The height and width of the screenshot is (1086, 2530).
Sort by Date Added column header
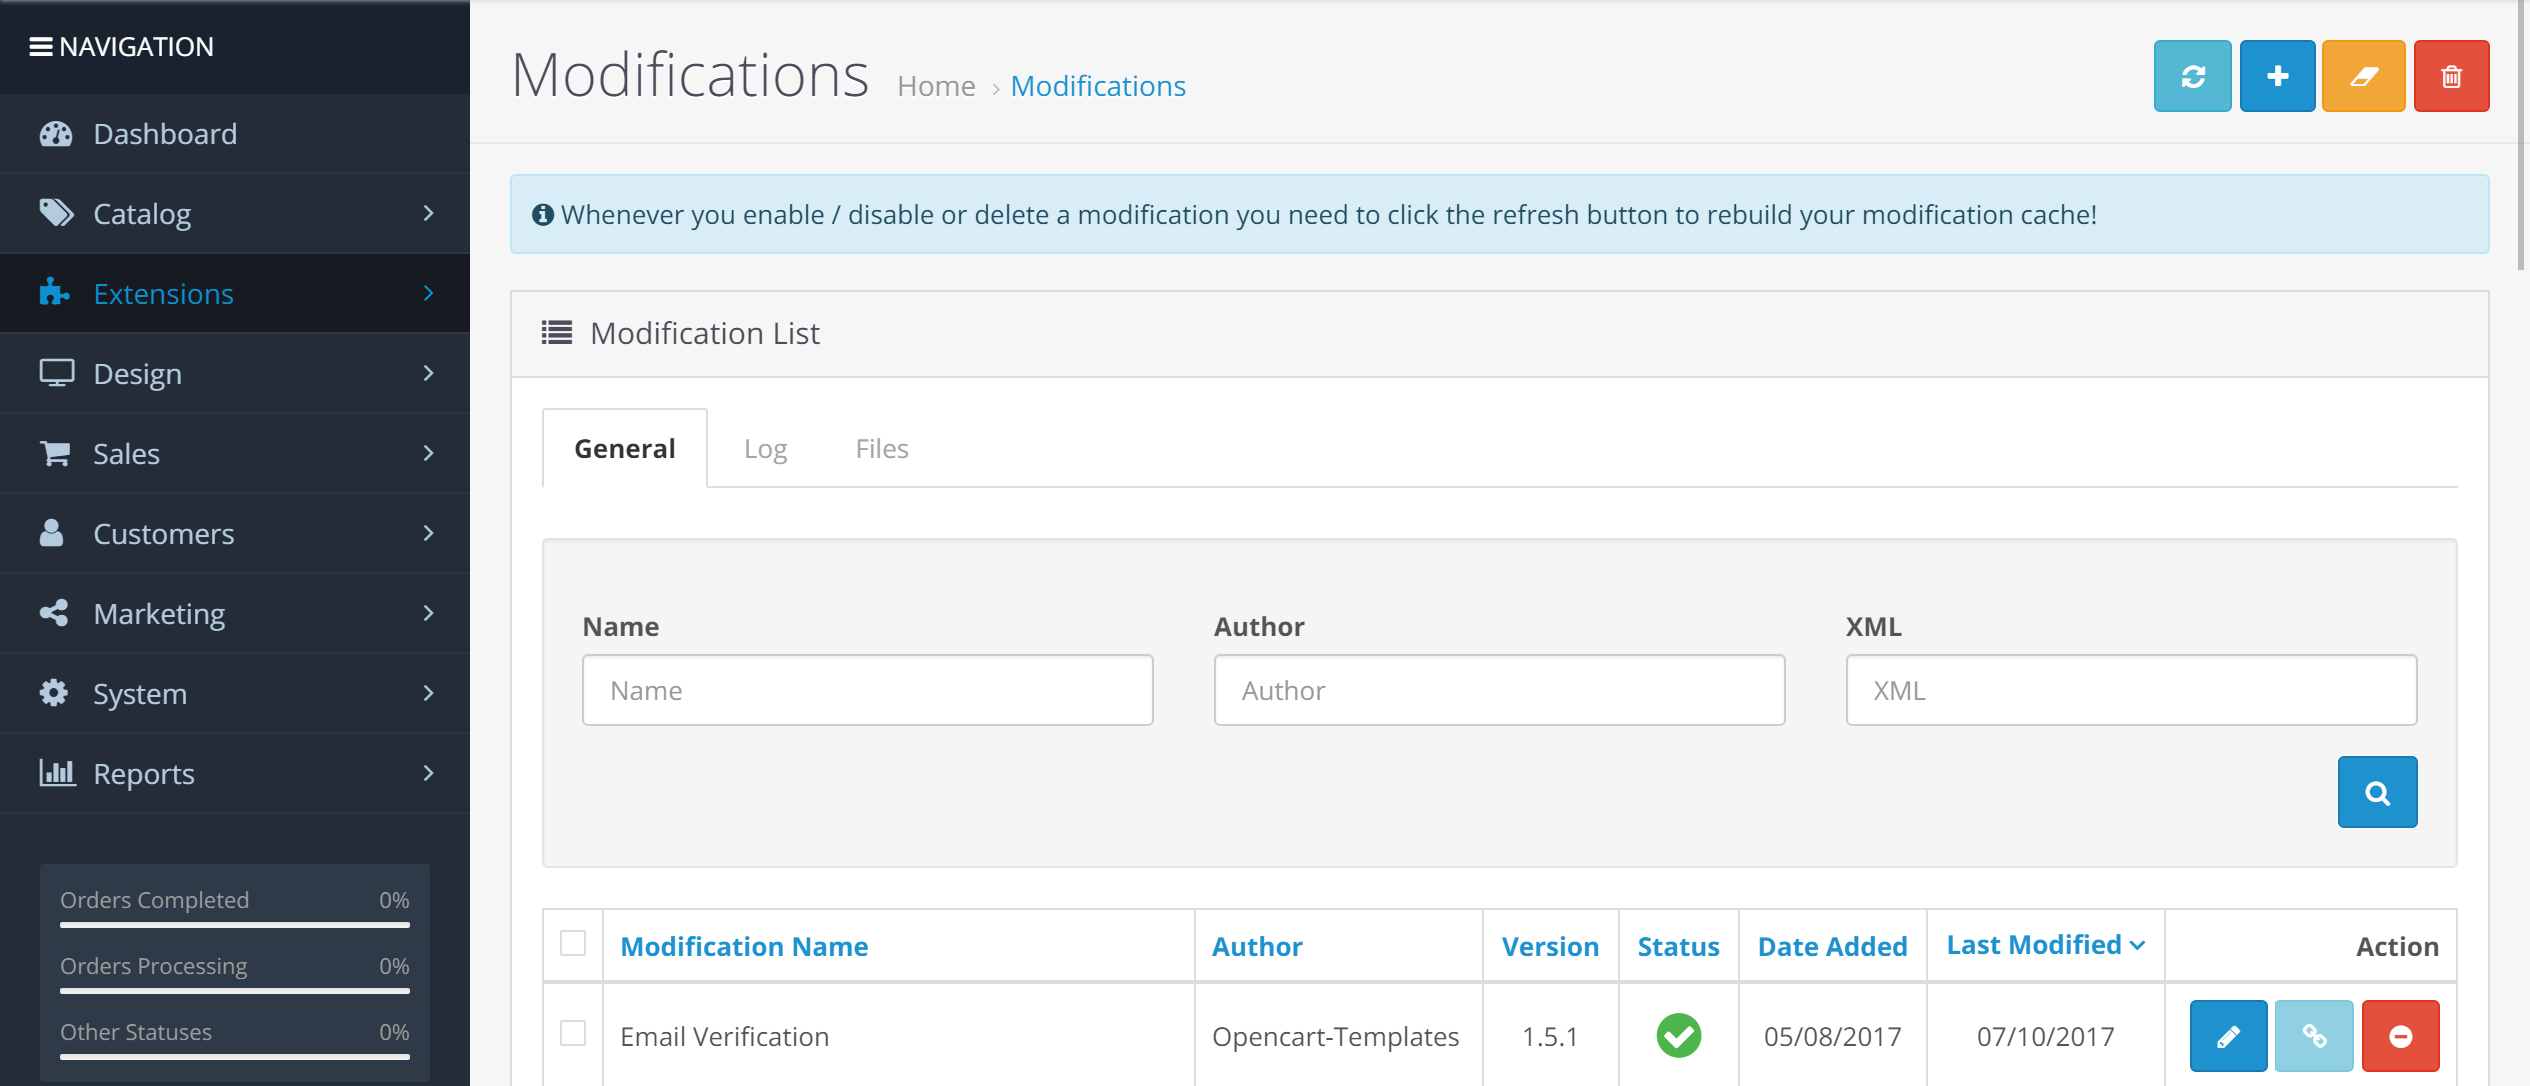[1832, 946]
